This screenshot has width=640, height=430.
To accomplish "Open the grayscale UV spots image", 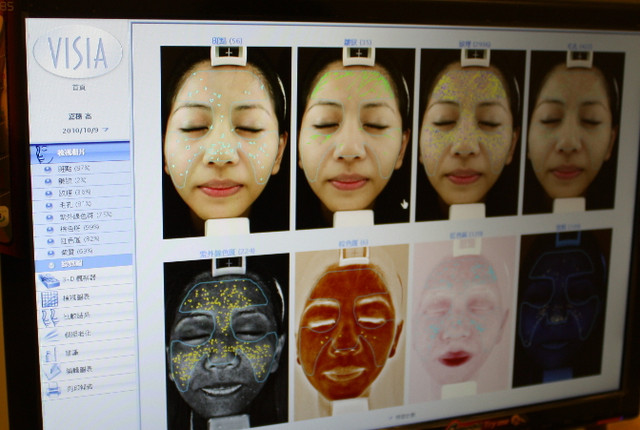I will point(226,340).
